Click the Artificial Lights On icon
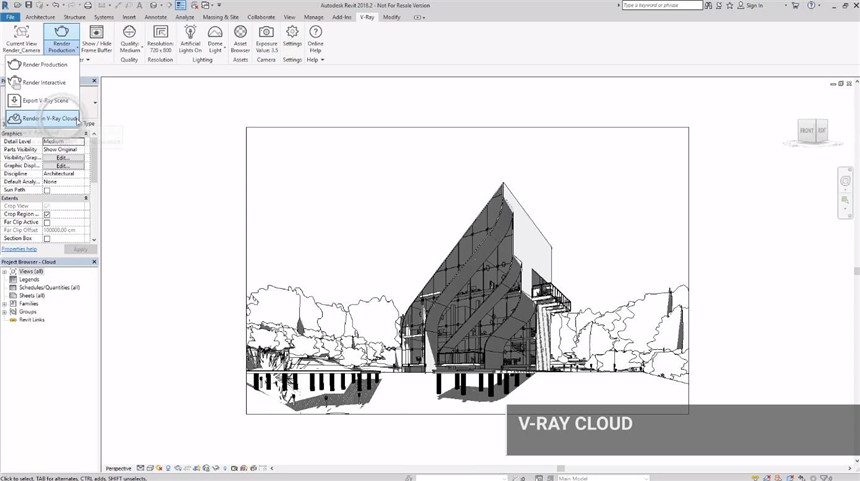The width and height of the screenshot is (860, 481). coord(190,33)
